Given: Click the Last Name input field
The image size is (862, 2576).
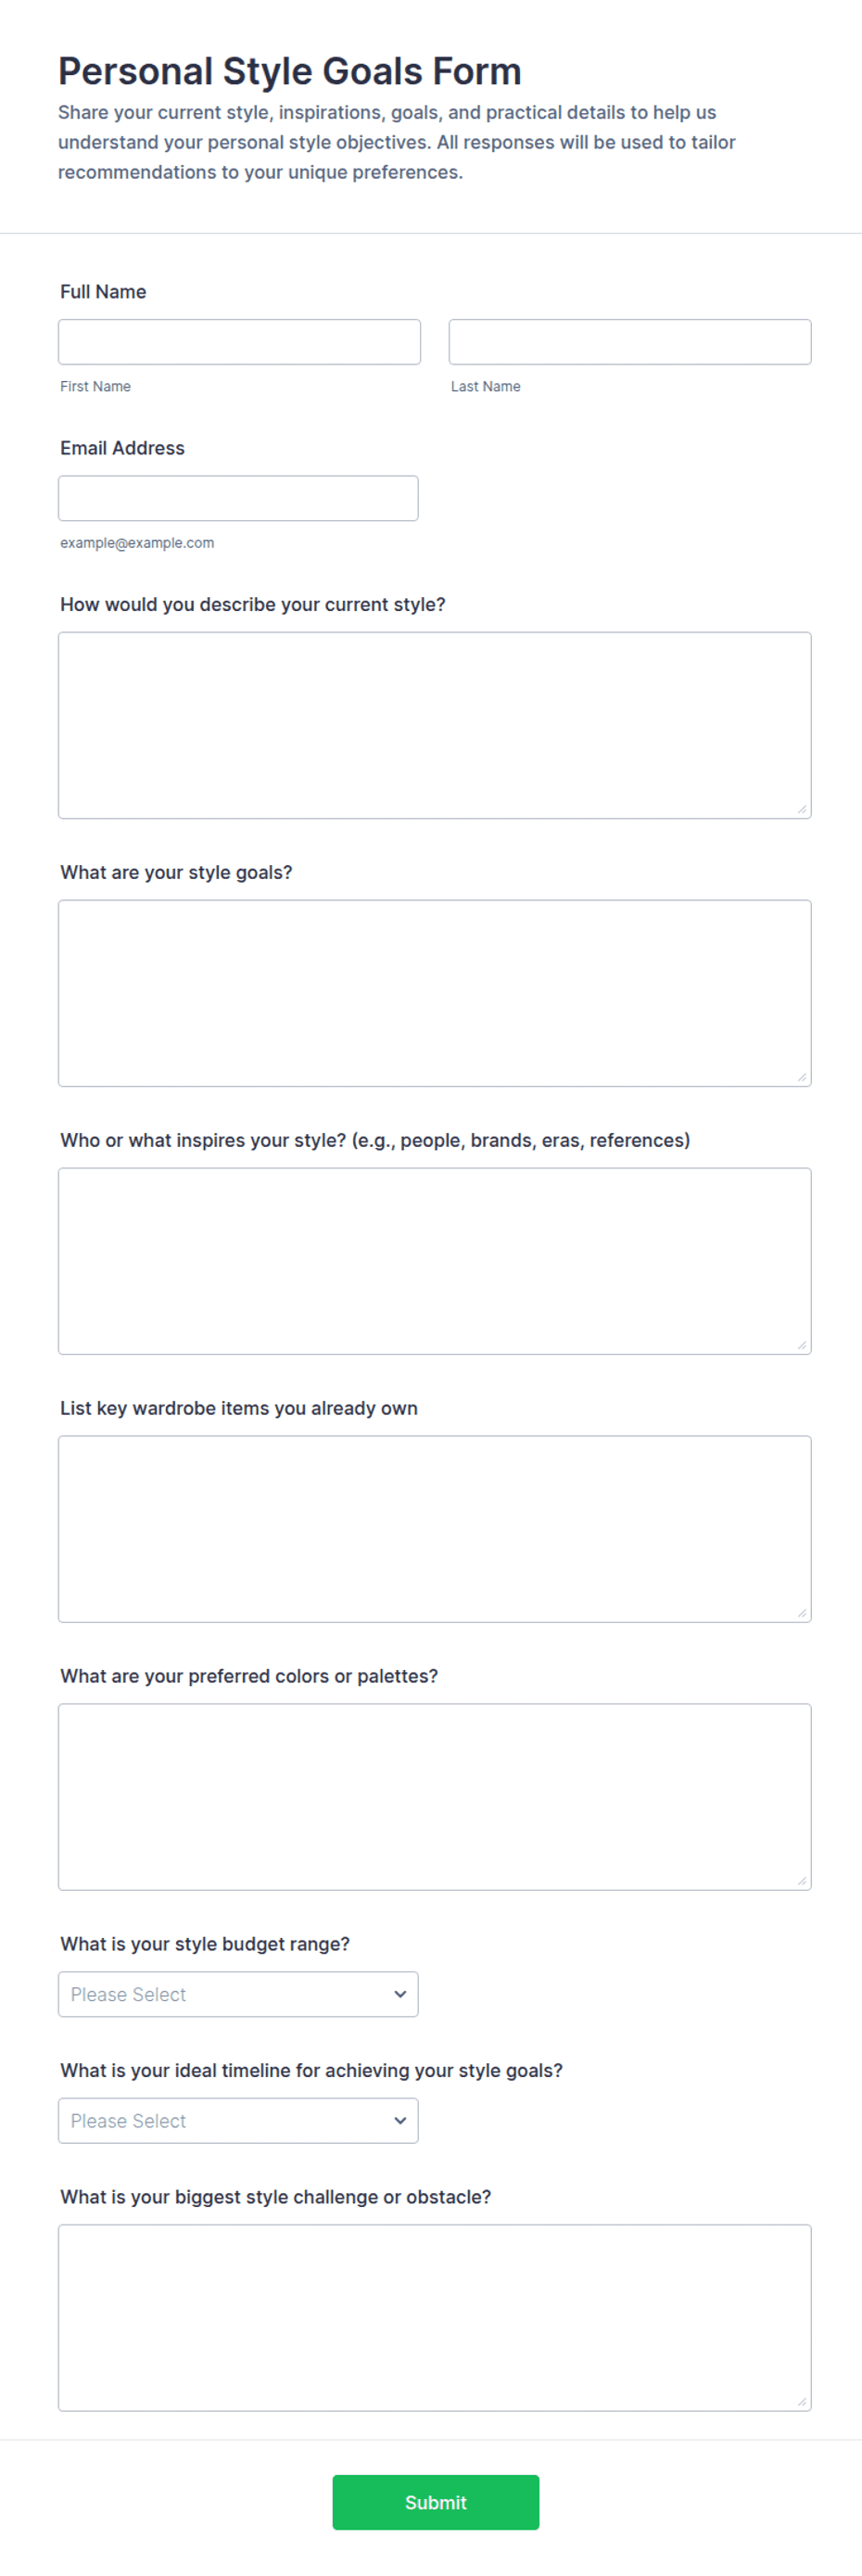Looking at the screenshot, I should (x=630, y=342).
